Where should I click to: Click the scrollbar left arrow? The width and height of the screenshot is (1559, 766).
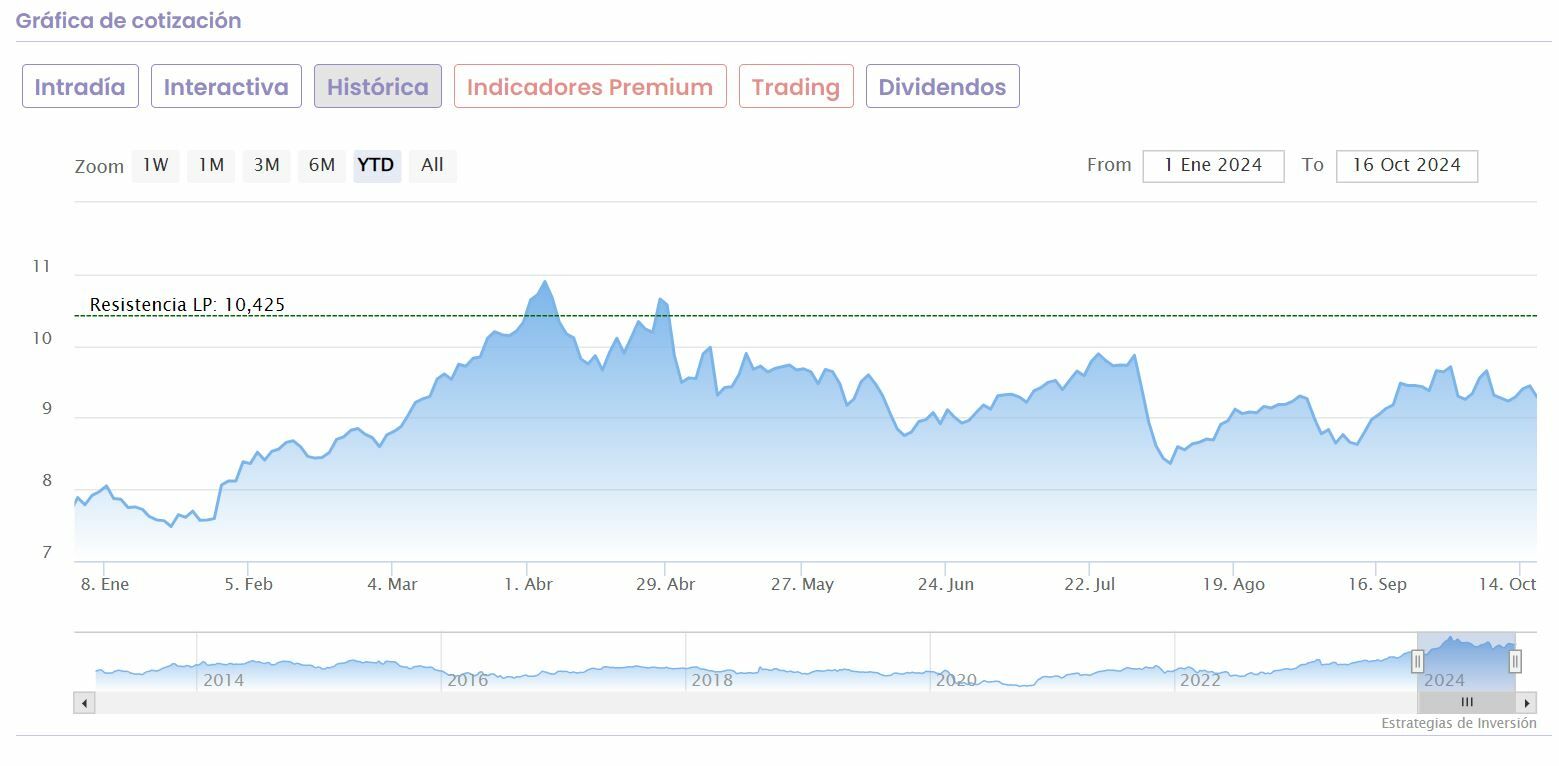tap(85, 703)
